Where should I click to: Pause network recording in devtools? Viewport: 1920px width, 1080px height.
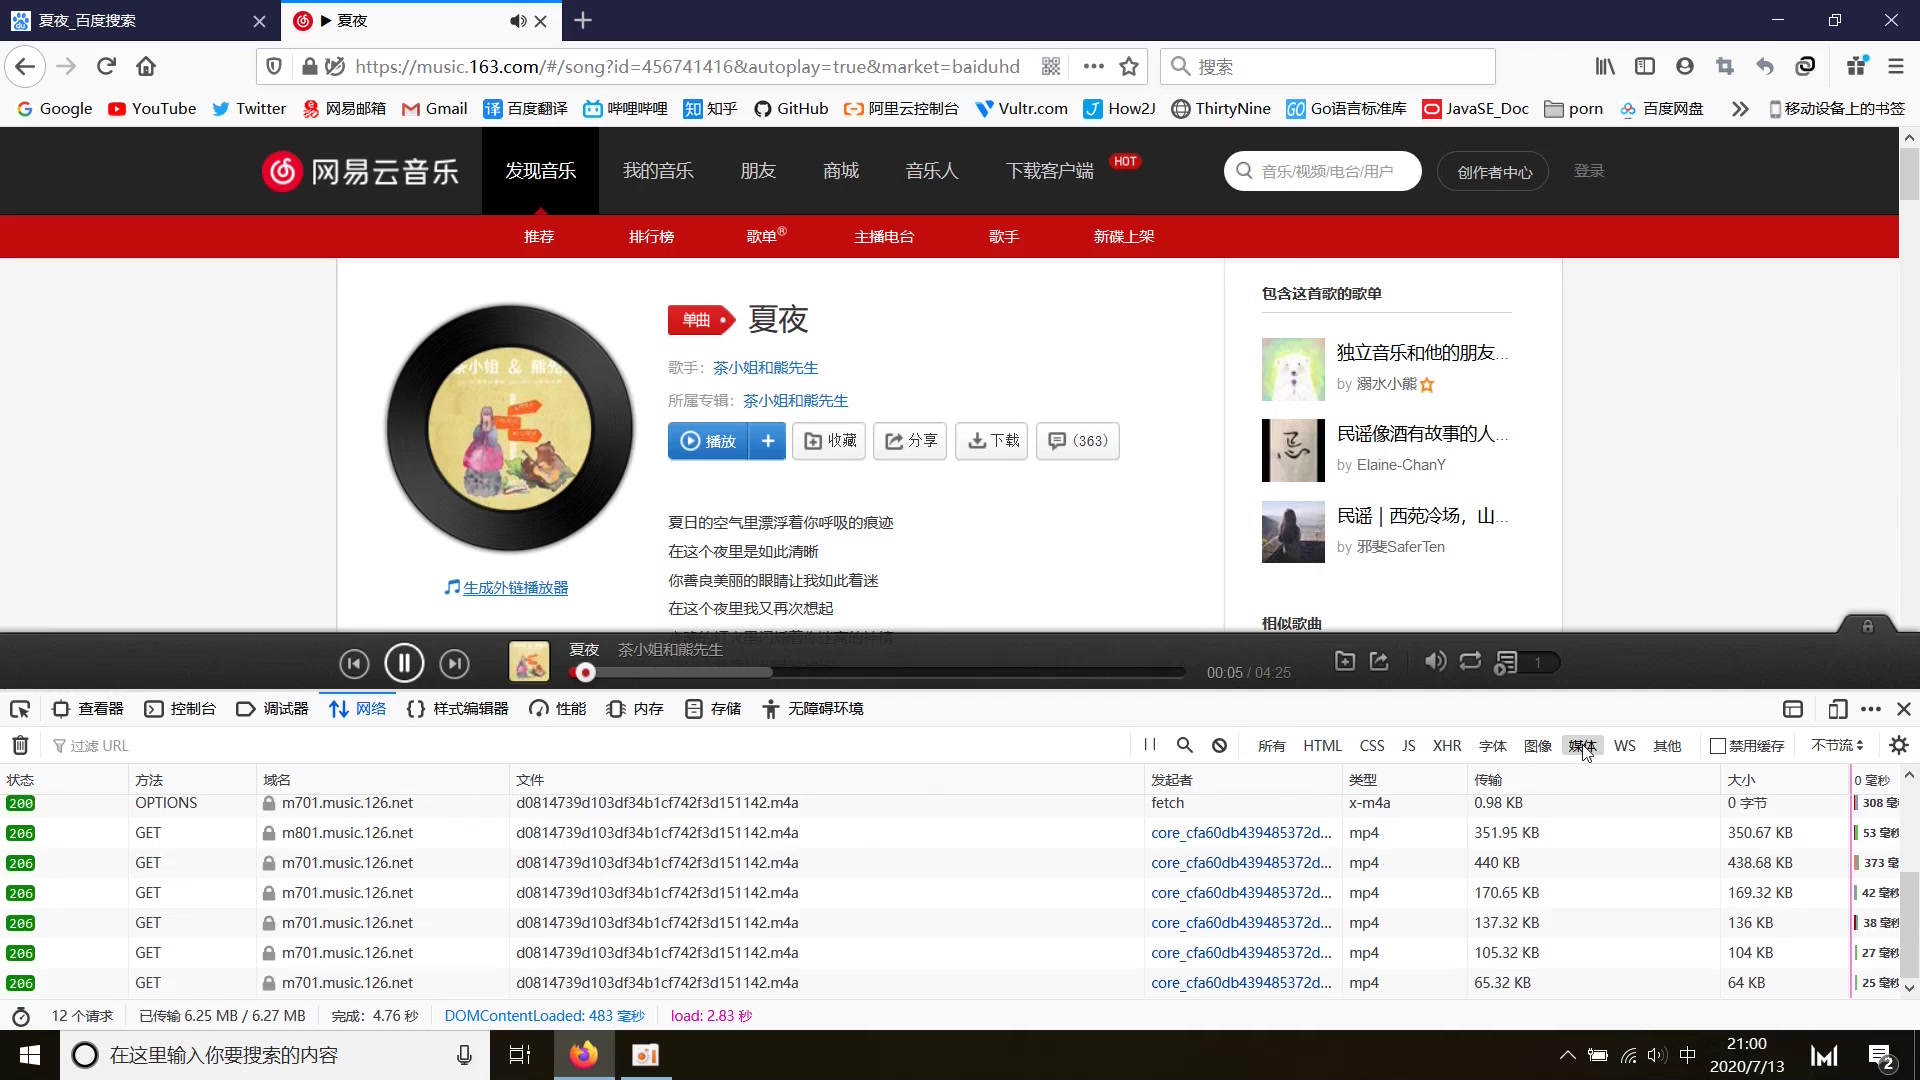pos(1150,745)
